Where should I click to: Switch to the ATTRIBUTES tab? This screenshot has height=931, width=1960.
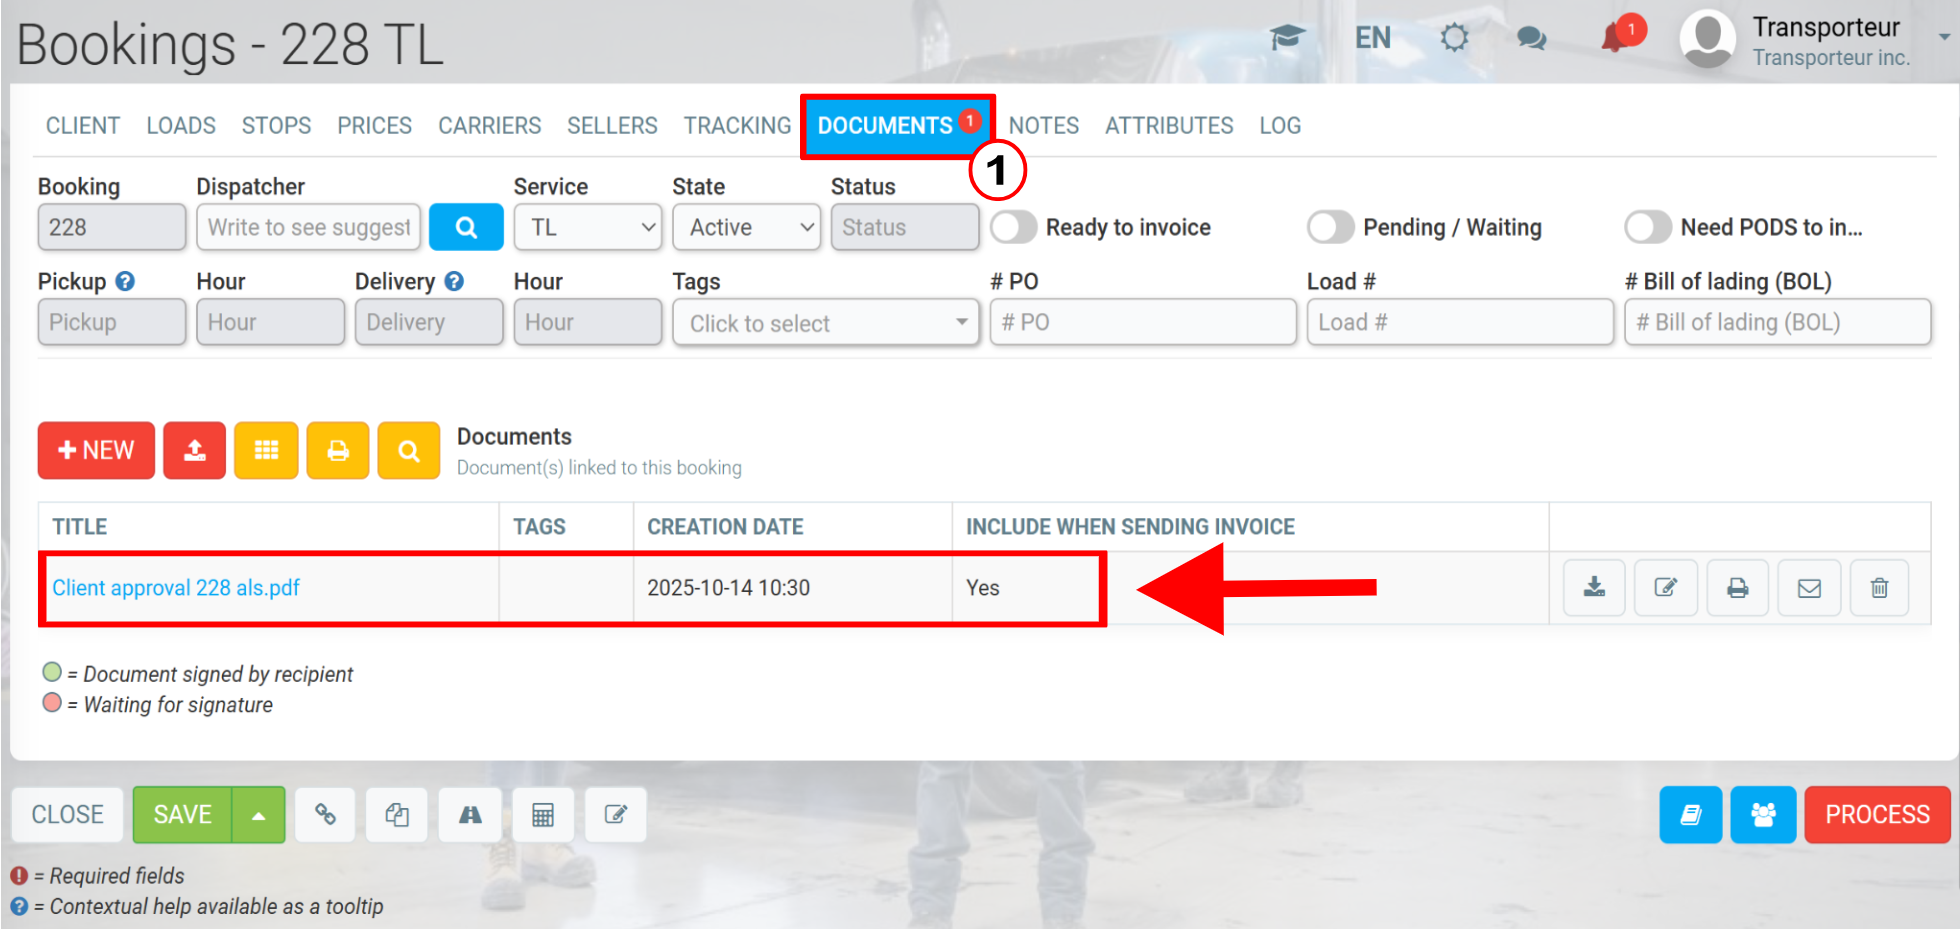click(1169, 126)
